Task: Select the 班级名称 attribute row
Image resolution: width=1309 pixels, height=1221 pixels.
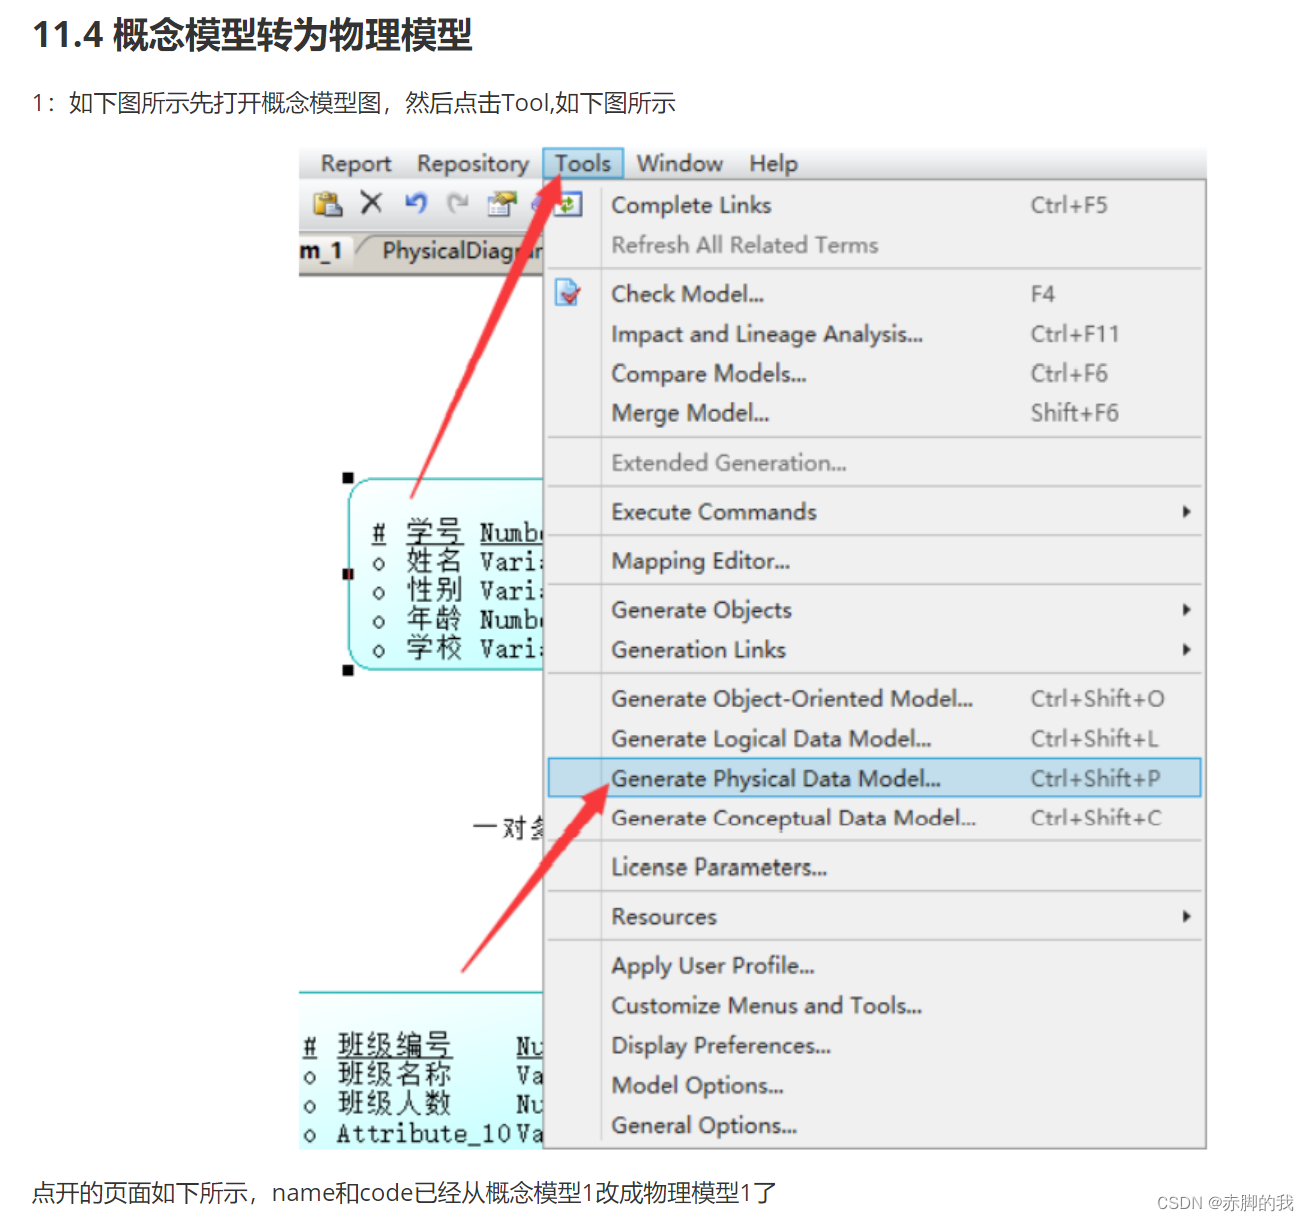Action: [x=422, y=1075]
